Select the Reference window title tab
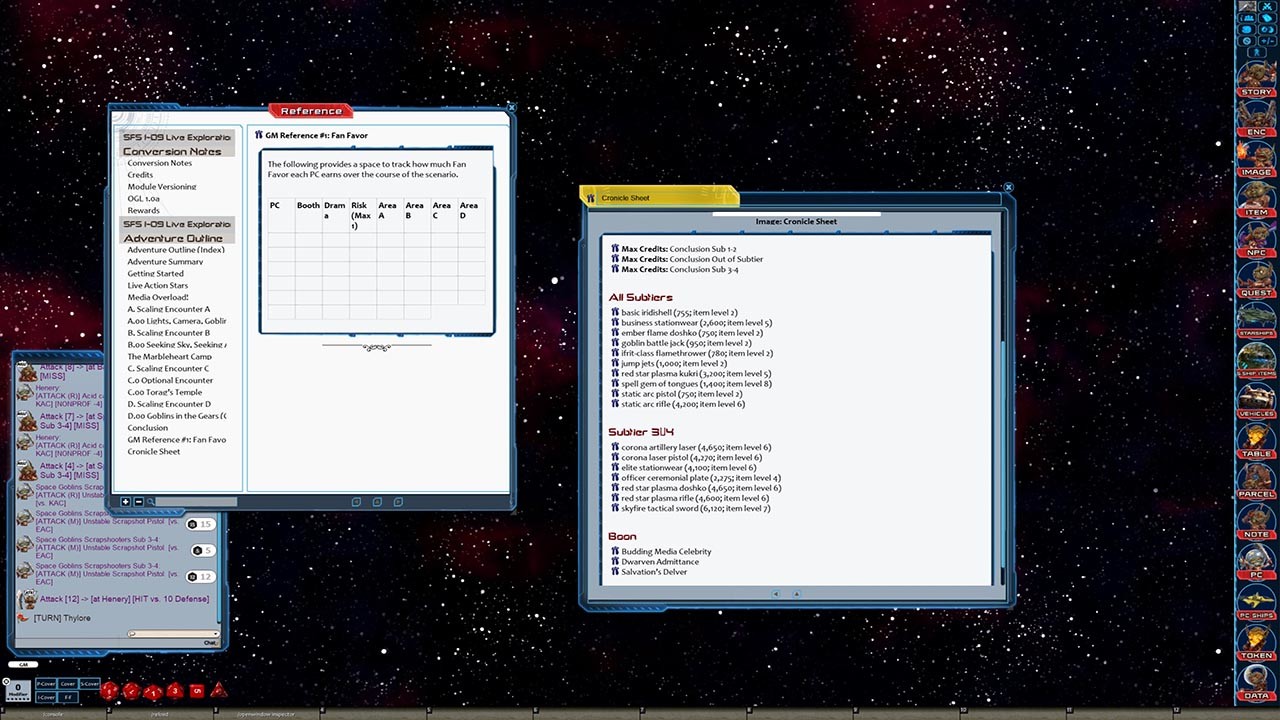 [310, 110]
